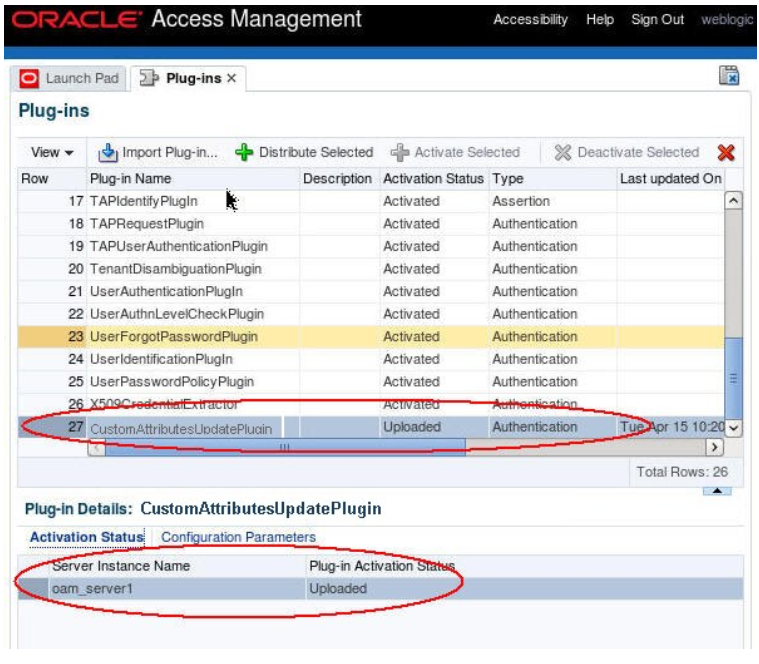Click Distribute Selected button label

[316, 152]
